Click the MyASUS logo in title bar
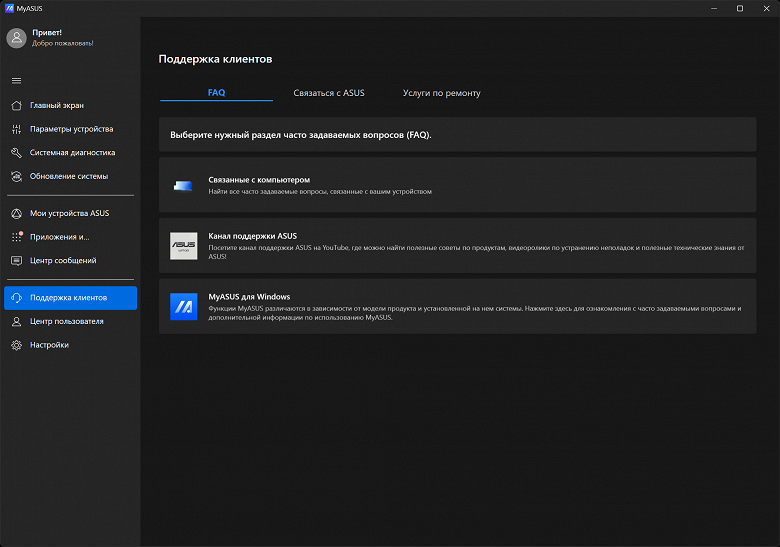Viewport: 780px width, 547px height. click(9, 8)
